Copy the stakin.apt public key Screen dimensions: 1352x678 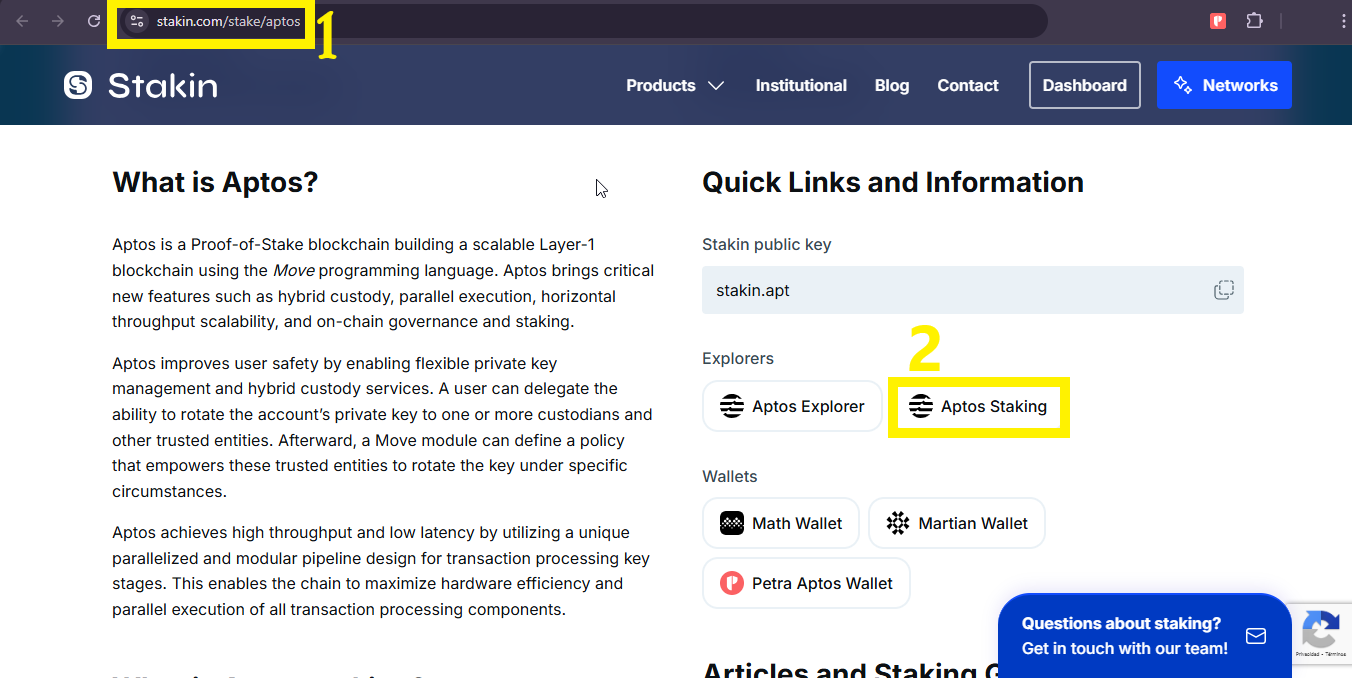pyautogui.click(x=1223, y=290)
